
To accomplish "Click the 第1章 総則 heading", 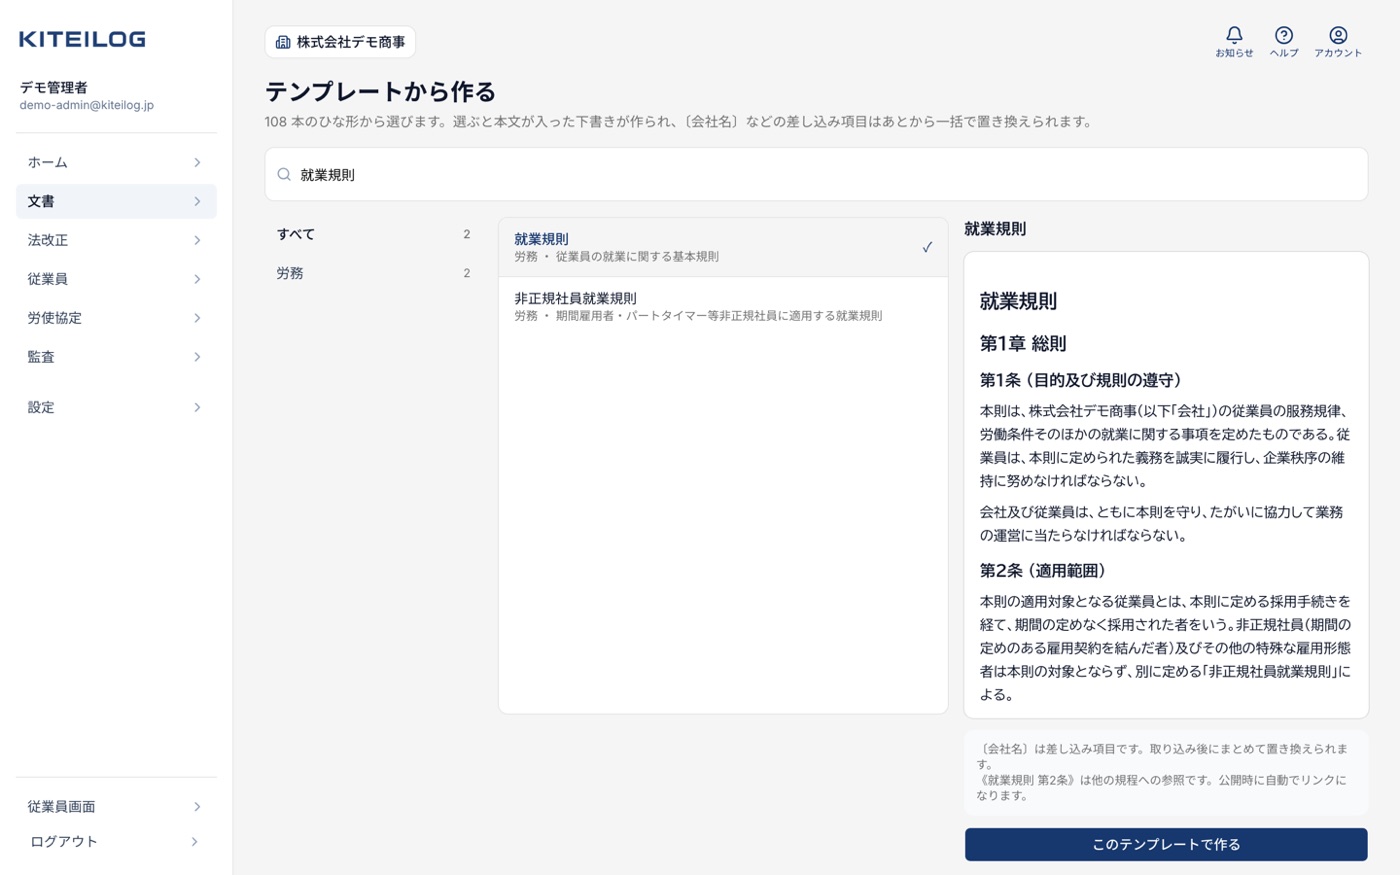I will point(1023,343).
